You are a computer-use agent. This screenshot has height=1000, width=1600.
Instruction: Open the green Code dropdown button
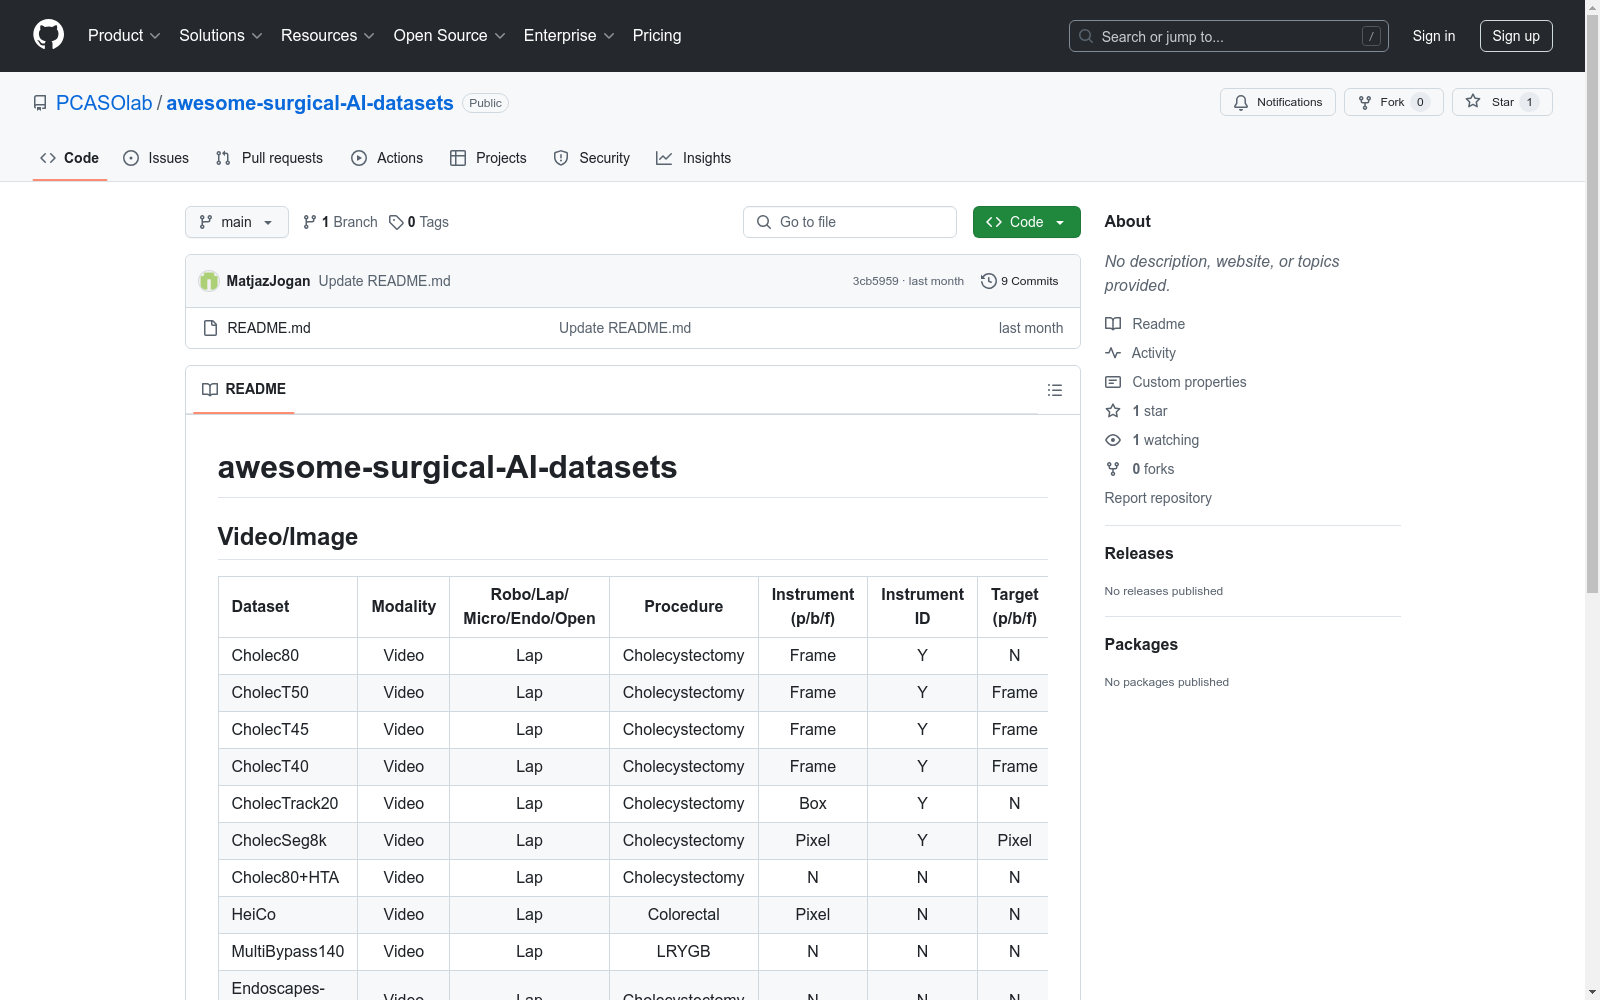click(1026, 222)
